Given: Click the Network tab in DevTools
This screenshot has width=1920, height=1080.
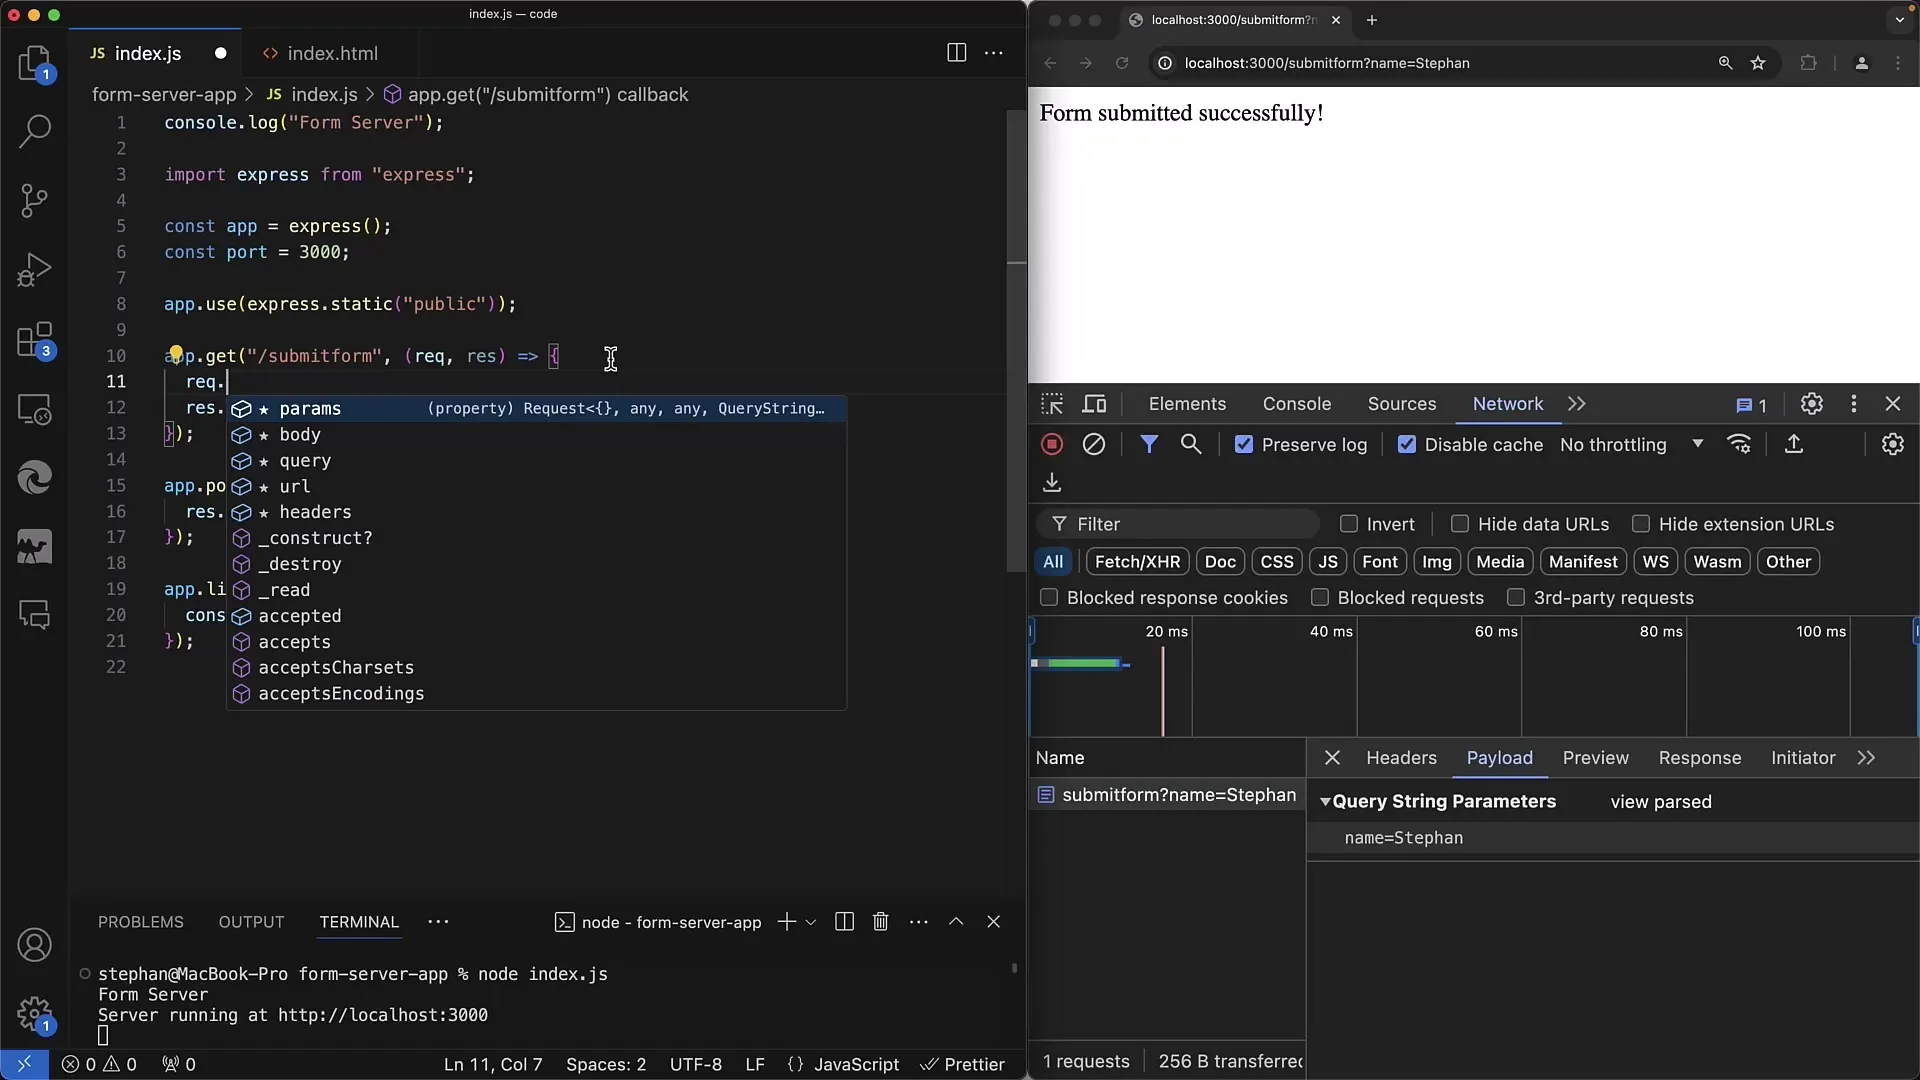Looking at the screenshot, I should 1509,404.
